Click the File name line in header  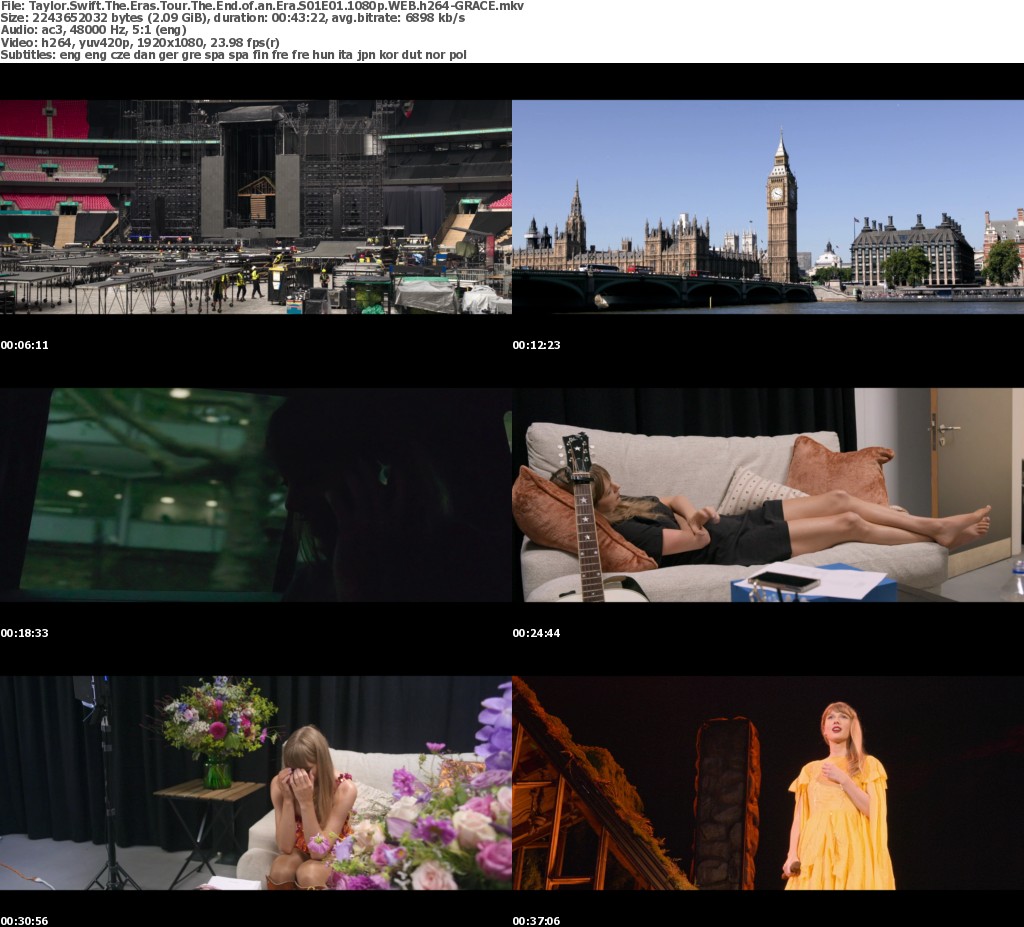pyautogui.click(x=262, y=6)
